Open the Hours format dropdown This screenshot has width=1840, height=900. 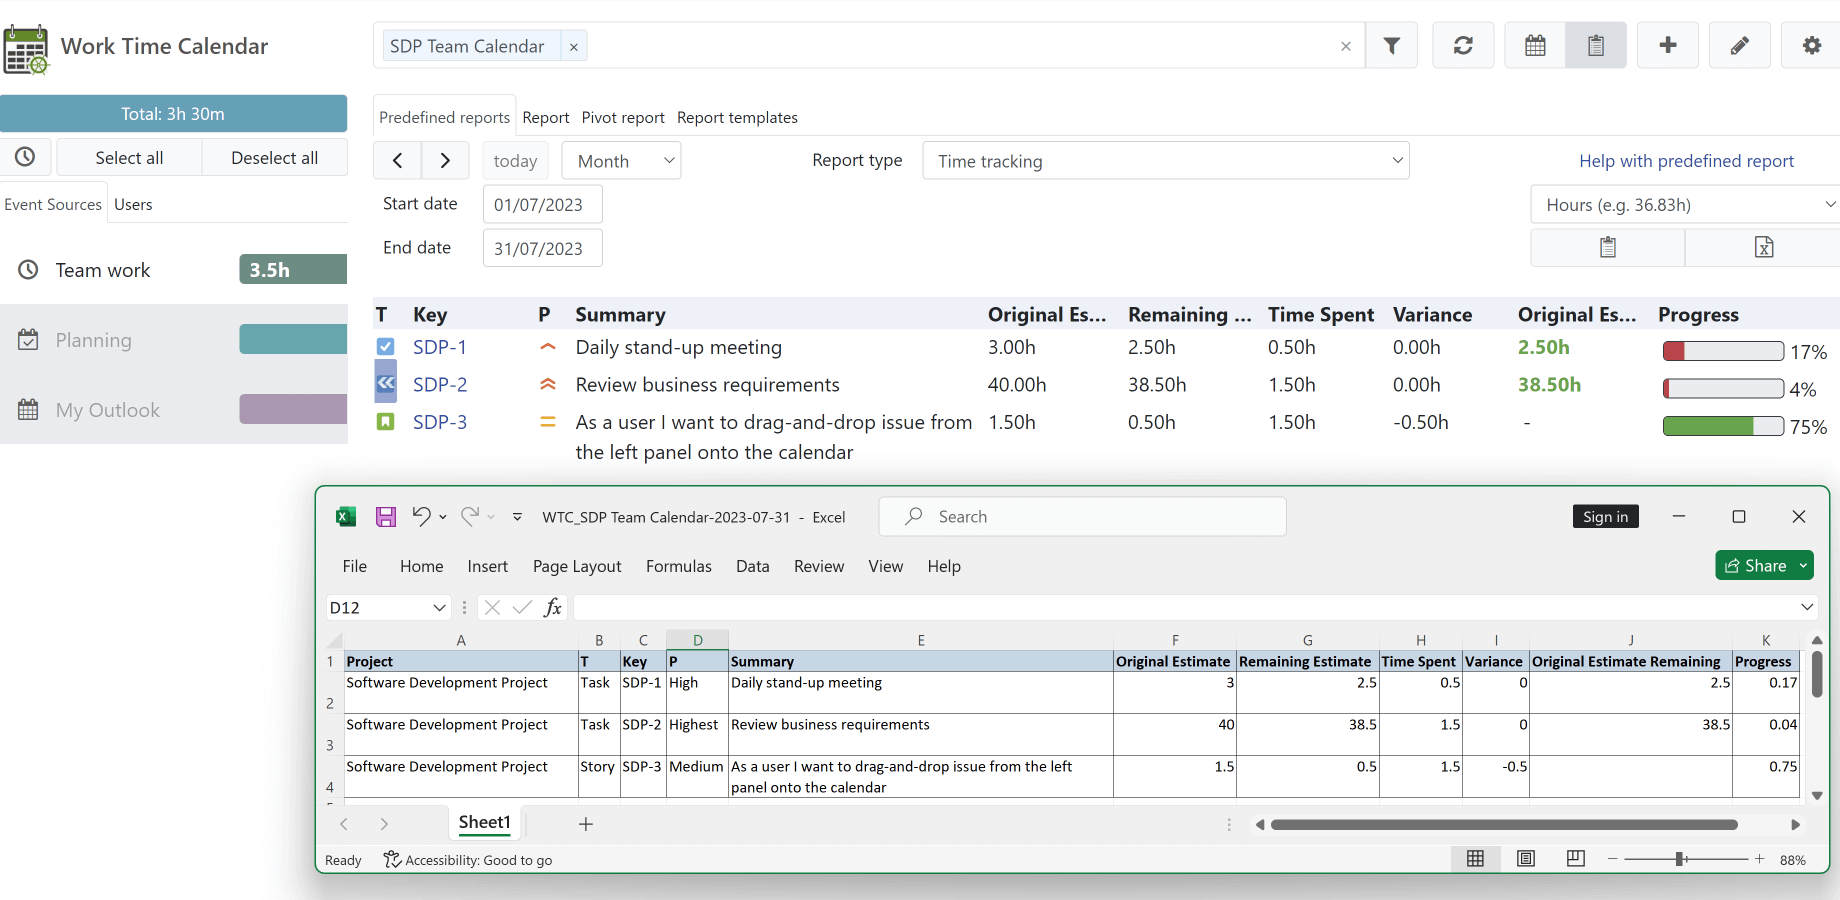tap(1684, 205)
